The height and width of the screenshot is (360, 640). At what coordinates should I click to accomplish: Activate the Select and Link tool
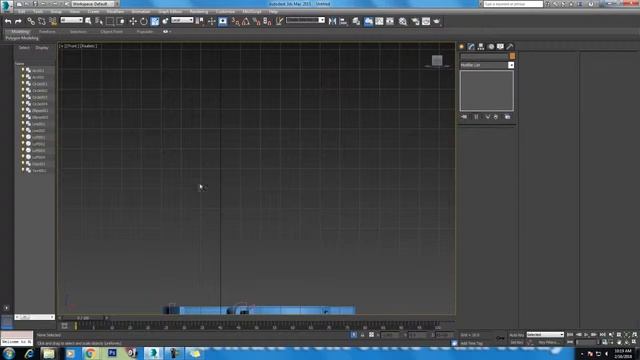[31, 21]
